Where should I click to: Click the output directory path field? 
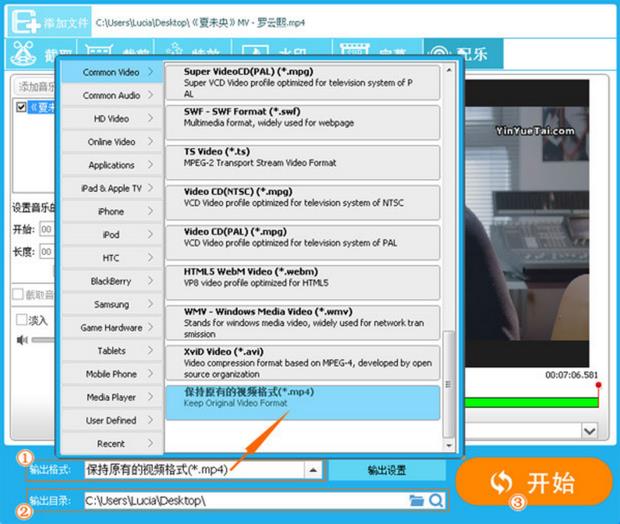(240, 500)
